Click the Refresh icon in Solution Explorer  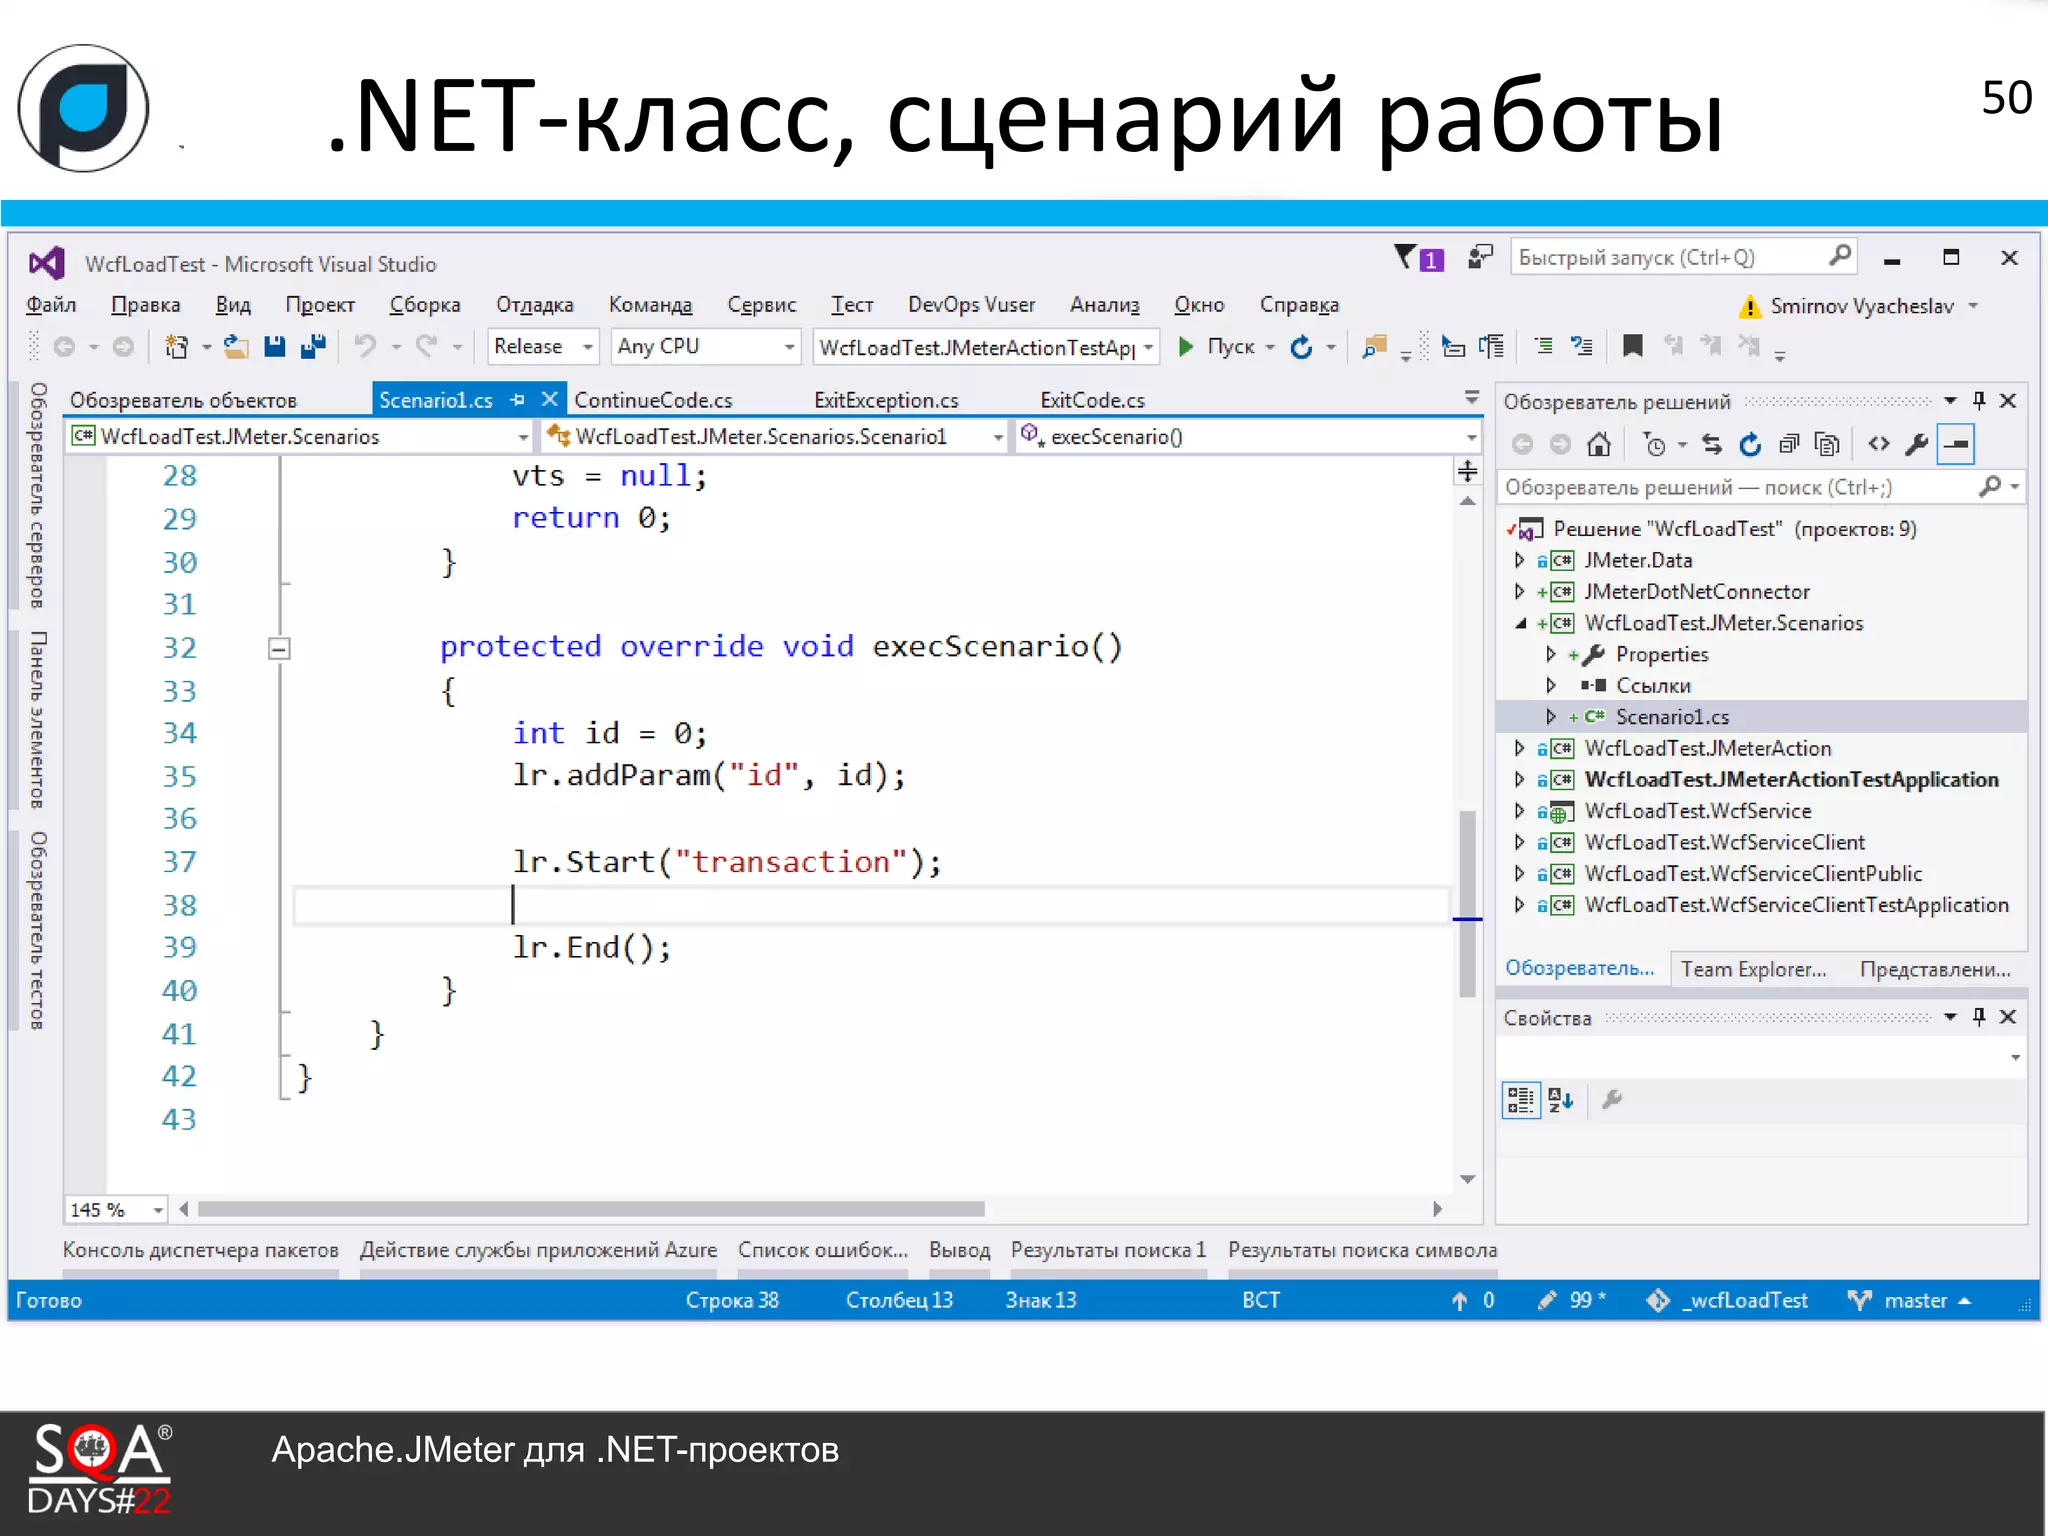point(1750,444)
